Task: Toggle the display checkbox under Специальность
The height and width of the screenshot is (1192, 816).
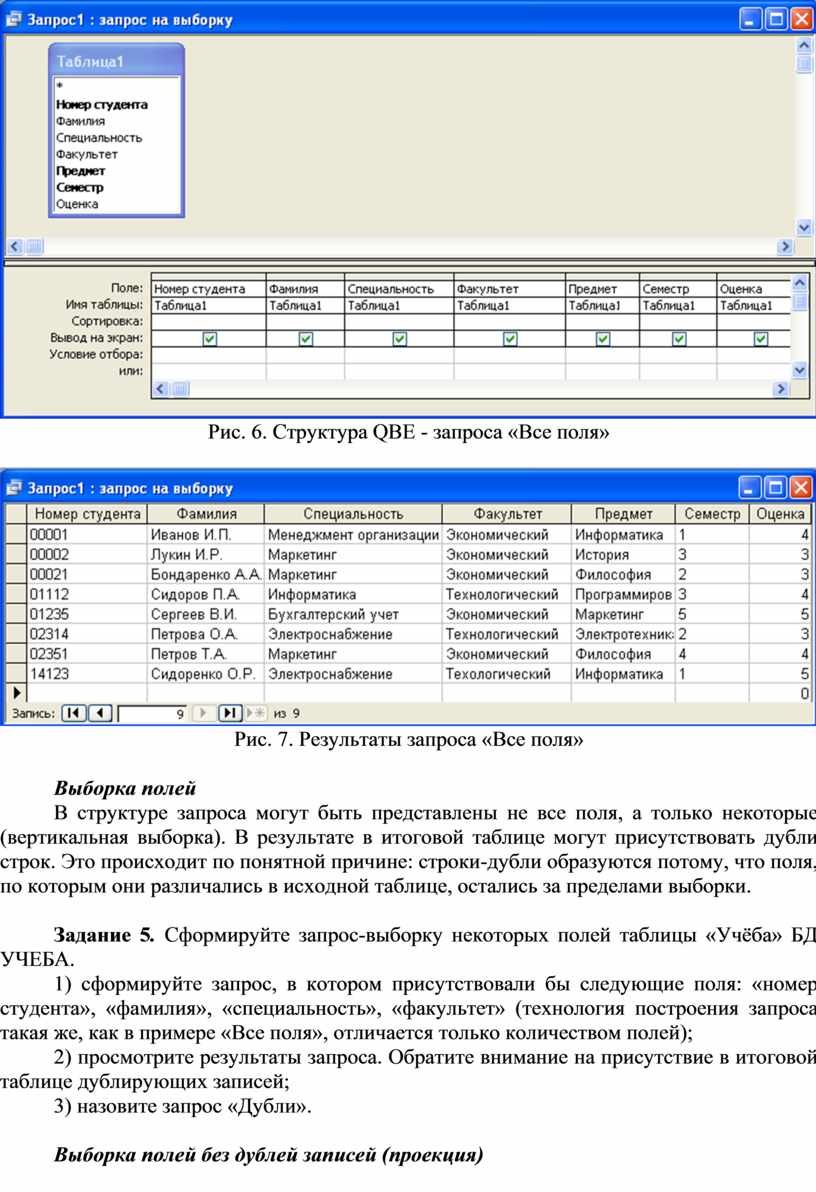Action: click(x=399, y=339)
